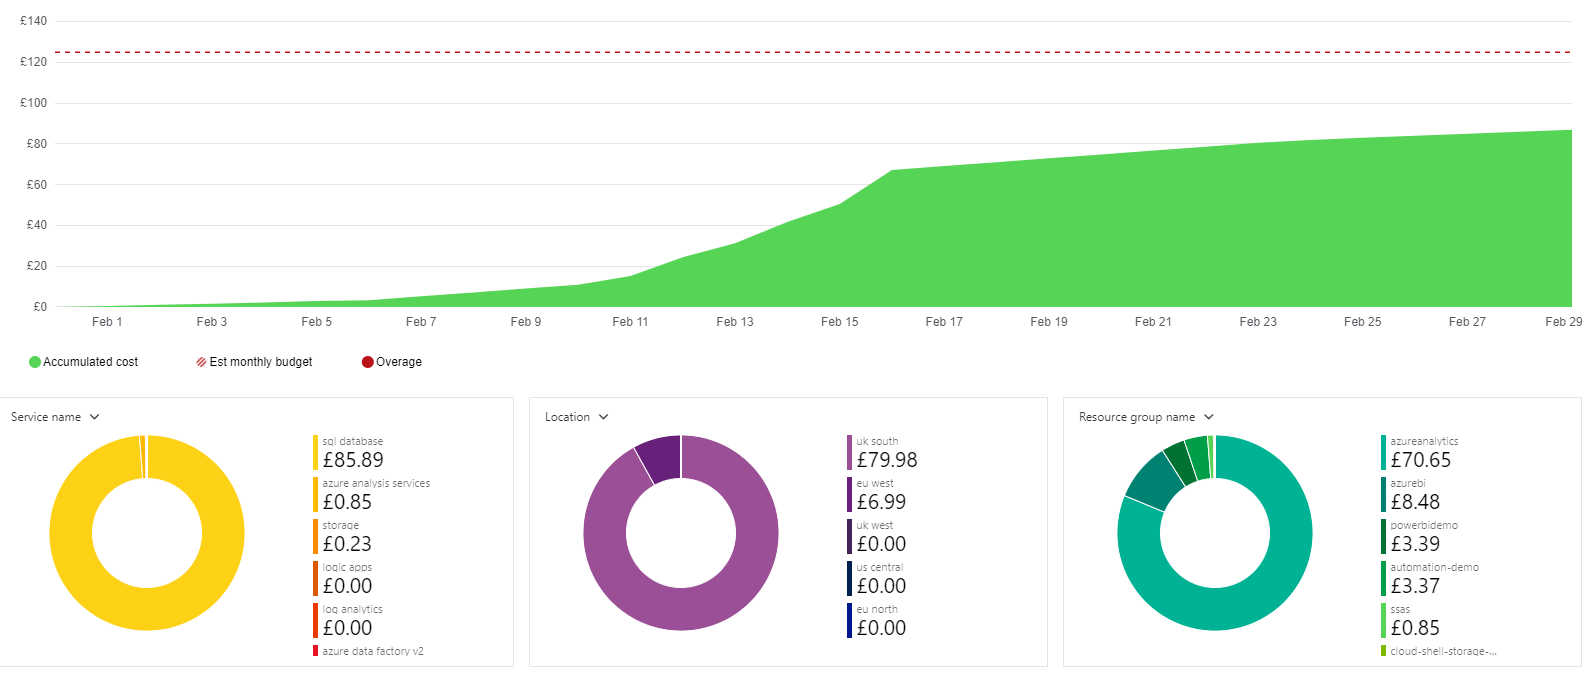Click the green Accumulated cost legend dot

pyautogui.click(x=35, y=362)
